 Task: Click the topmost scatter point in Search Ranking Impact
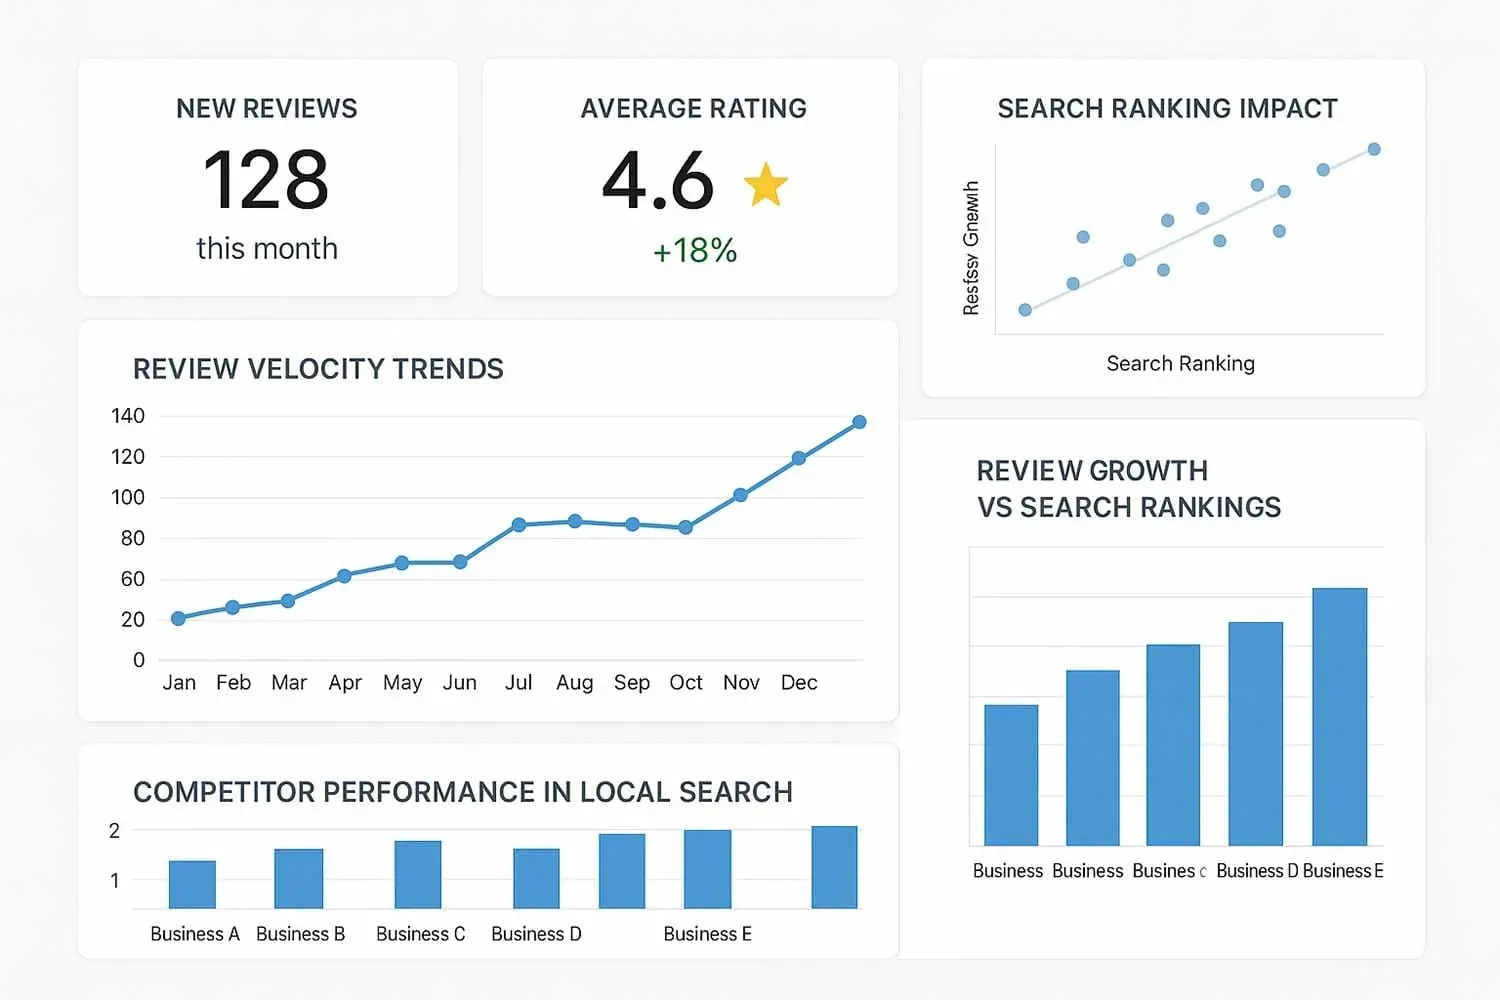(x=1376, y=148)
